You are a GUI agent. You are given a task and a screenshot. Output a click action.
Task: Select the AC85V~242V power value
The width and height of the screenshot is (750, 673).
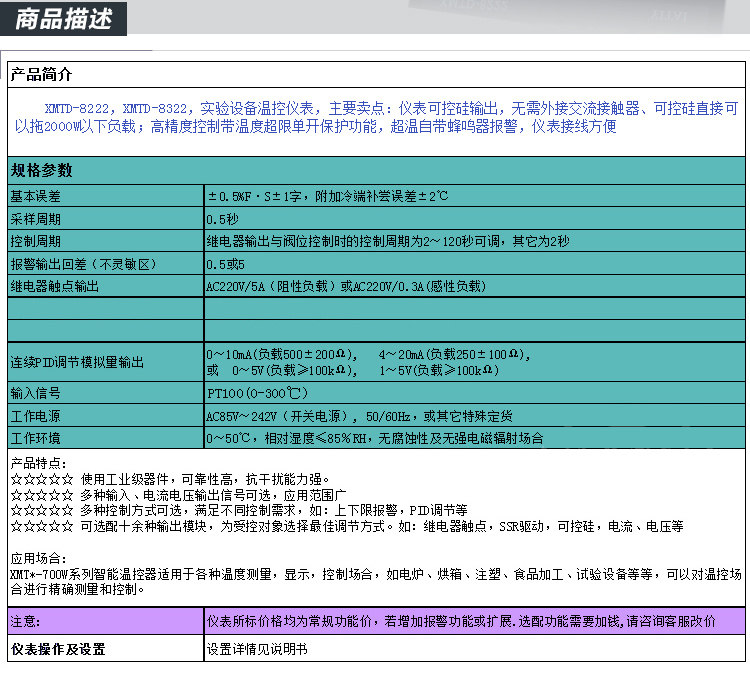tap(359, 416)
